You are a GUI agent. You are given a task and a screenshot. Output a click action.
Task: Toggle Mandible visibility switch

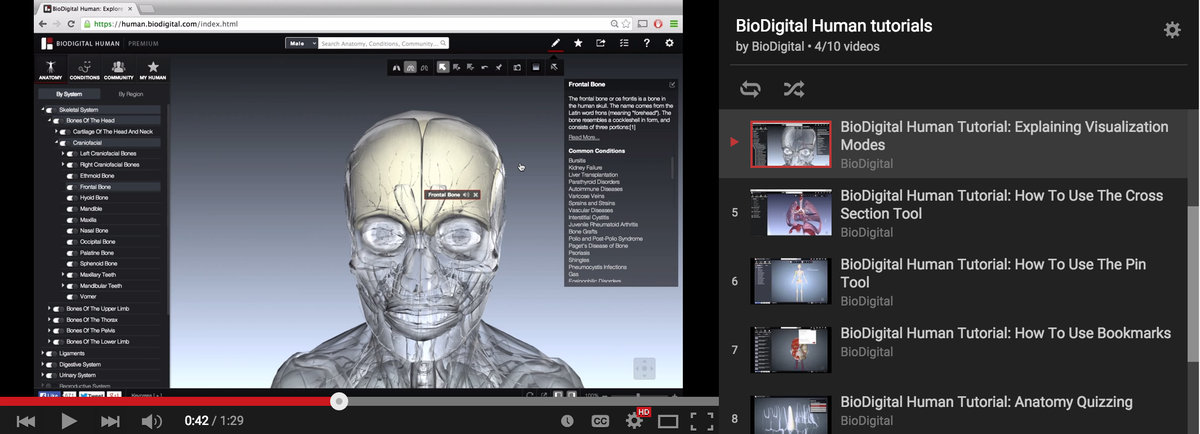tap(72, 209)
